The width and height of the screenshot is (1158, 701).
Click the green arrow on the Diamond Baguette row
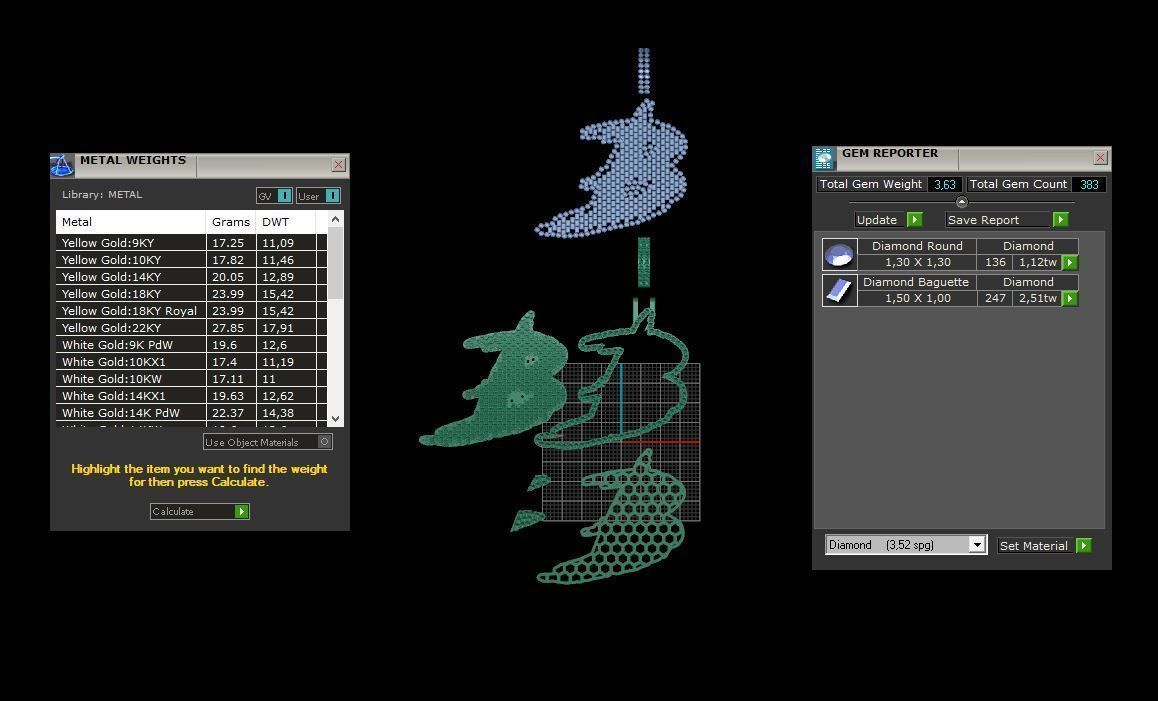(1069, 298)
